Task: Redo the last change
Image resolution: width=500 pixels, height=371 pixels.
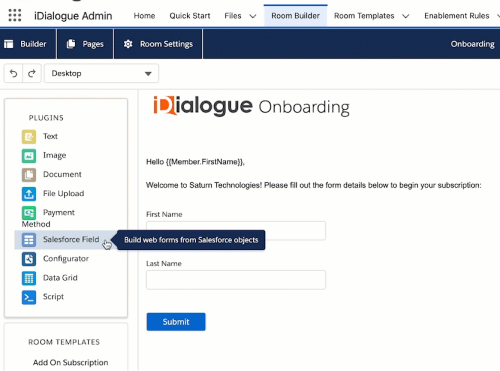Action: [x=32, y=73]
